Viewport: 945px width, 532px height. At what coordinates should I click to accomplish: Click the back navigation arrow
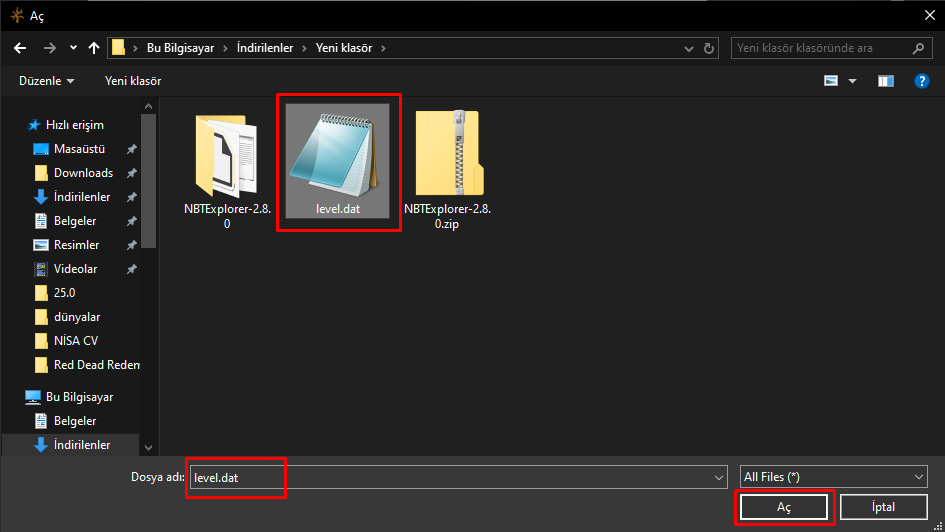(x=20, y=48)
